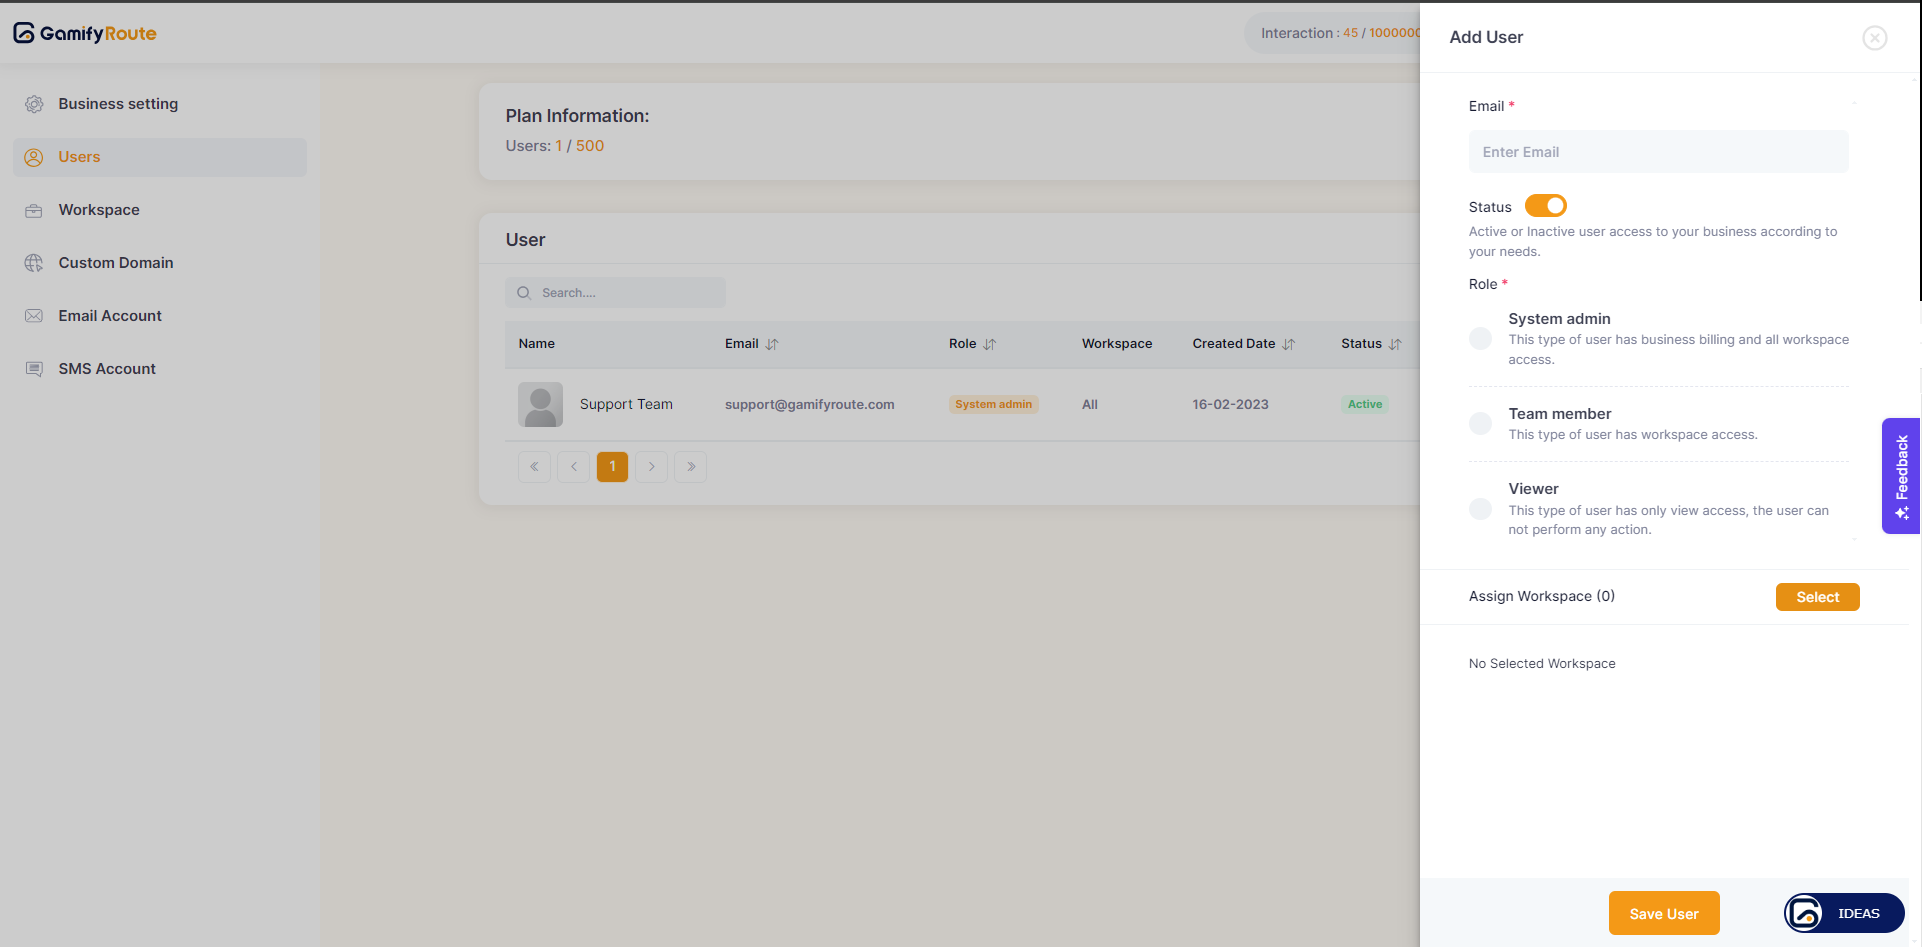1922x947 pixels.
Task: Sort users by Created Date
Action: [1288, 344]
